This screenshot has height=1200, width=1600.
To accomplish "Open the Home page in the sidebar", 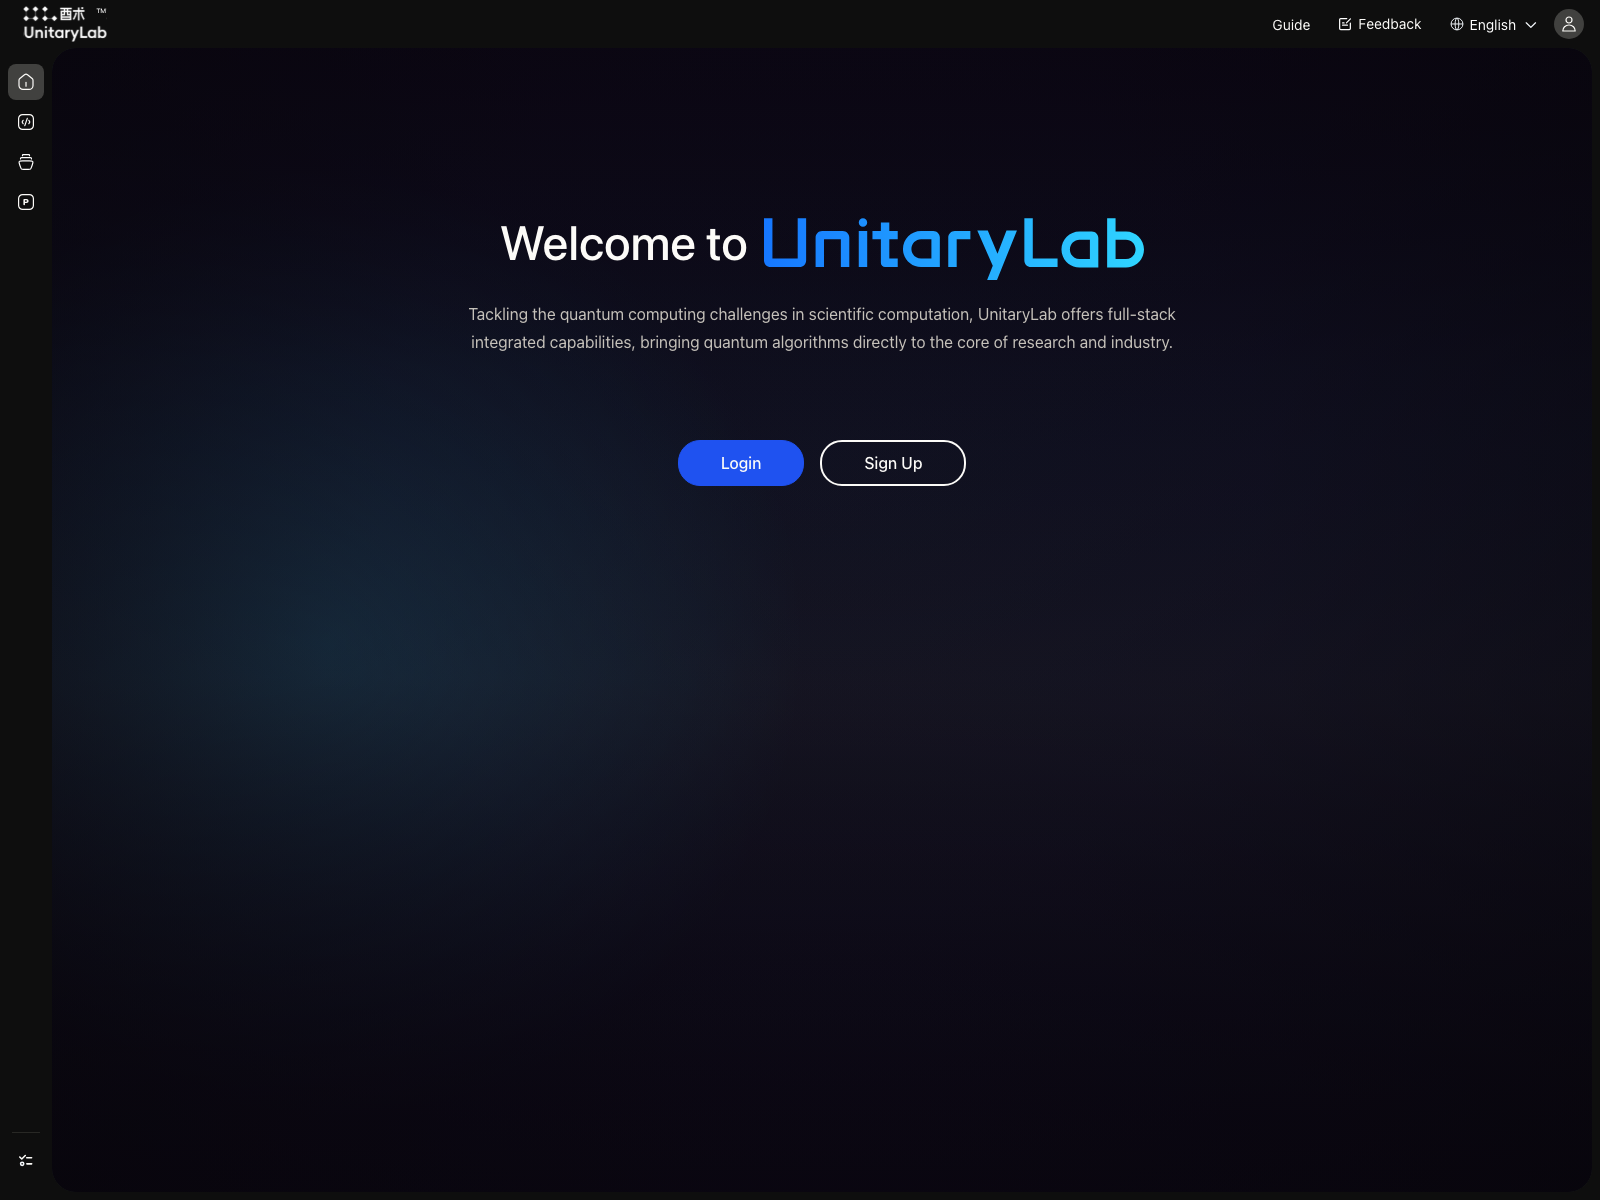I will tap(26, 82).
